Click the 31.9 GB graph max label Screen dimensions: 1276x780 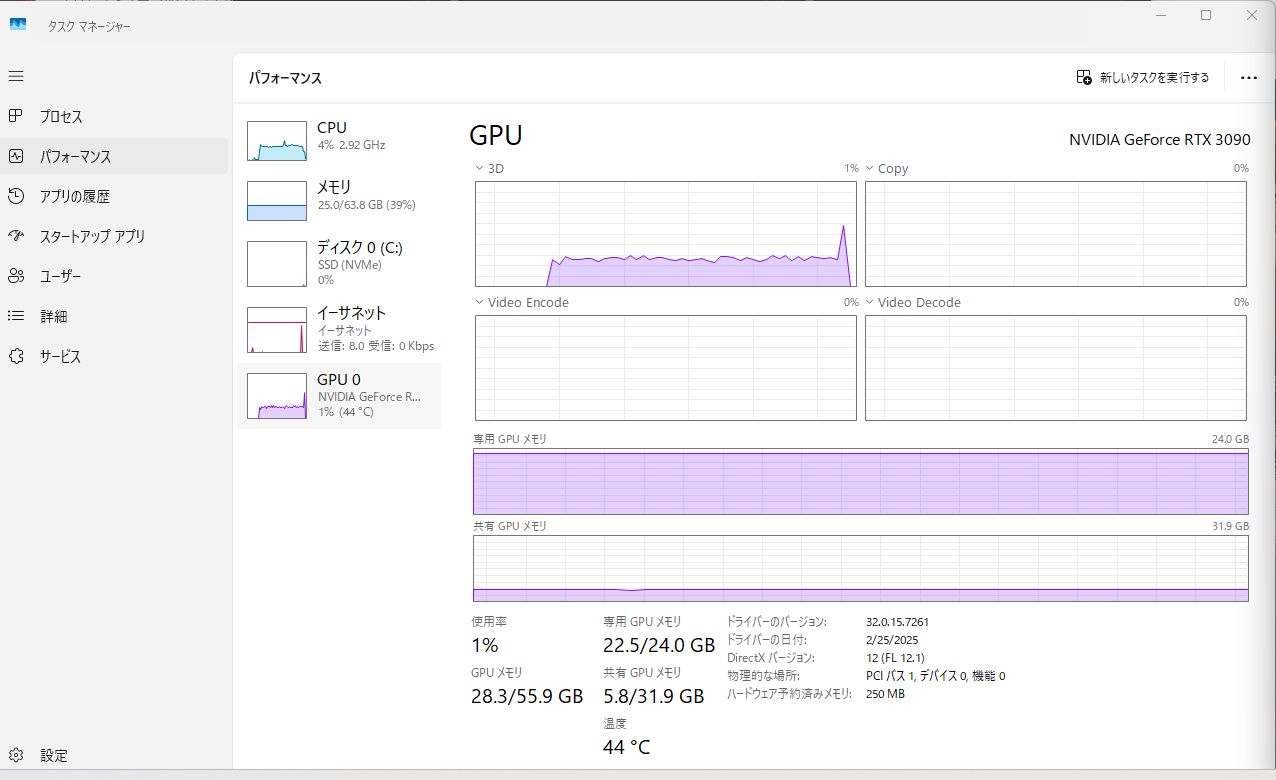1229,526
